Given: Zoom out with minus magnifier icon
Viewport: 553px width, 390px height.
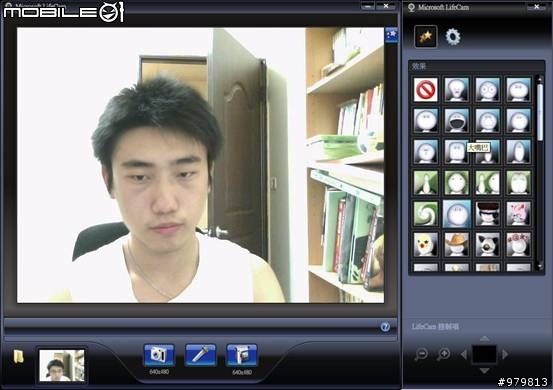Looking at the screenshot, I should (421, 354).
